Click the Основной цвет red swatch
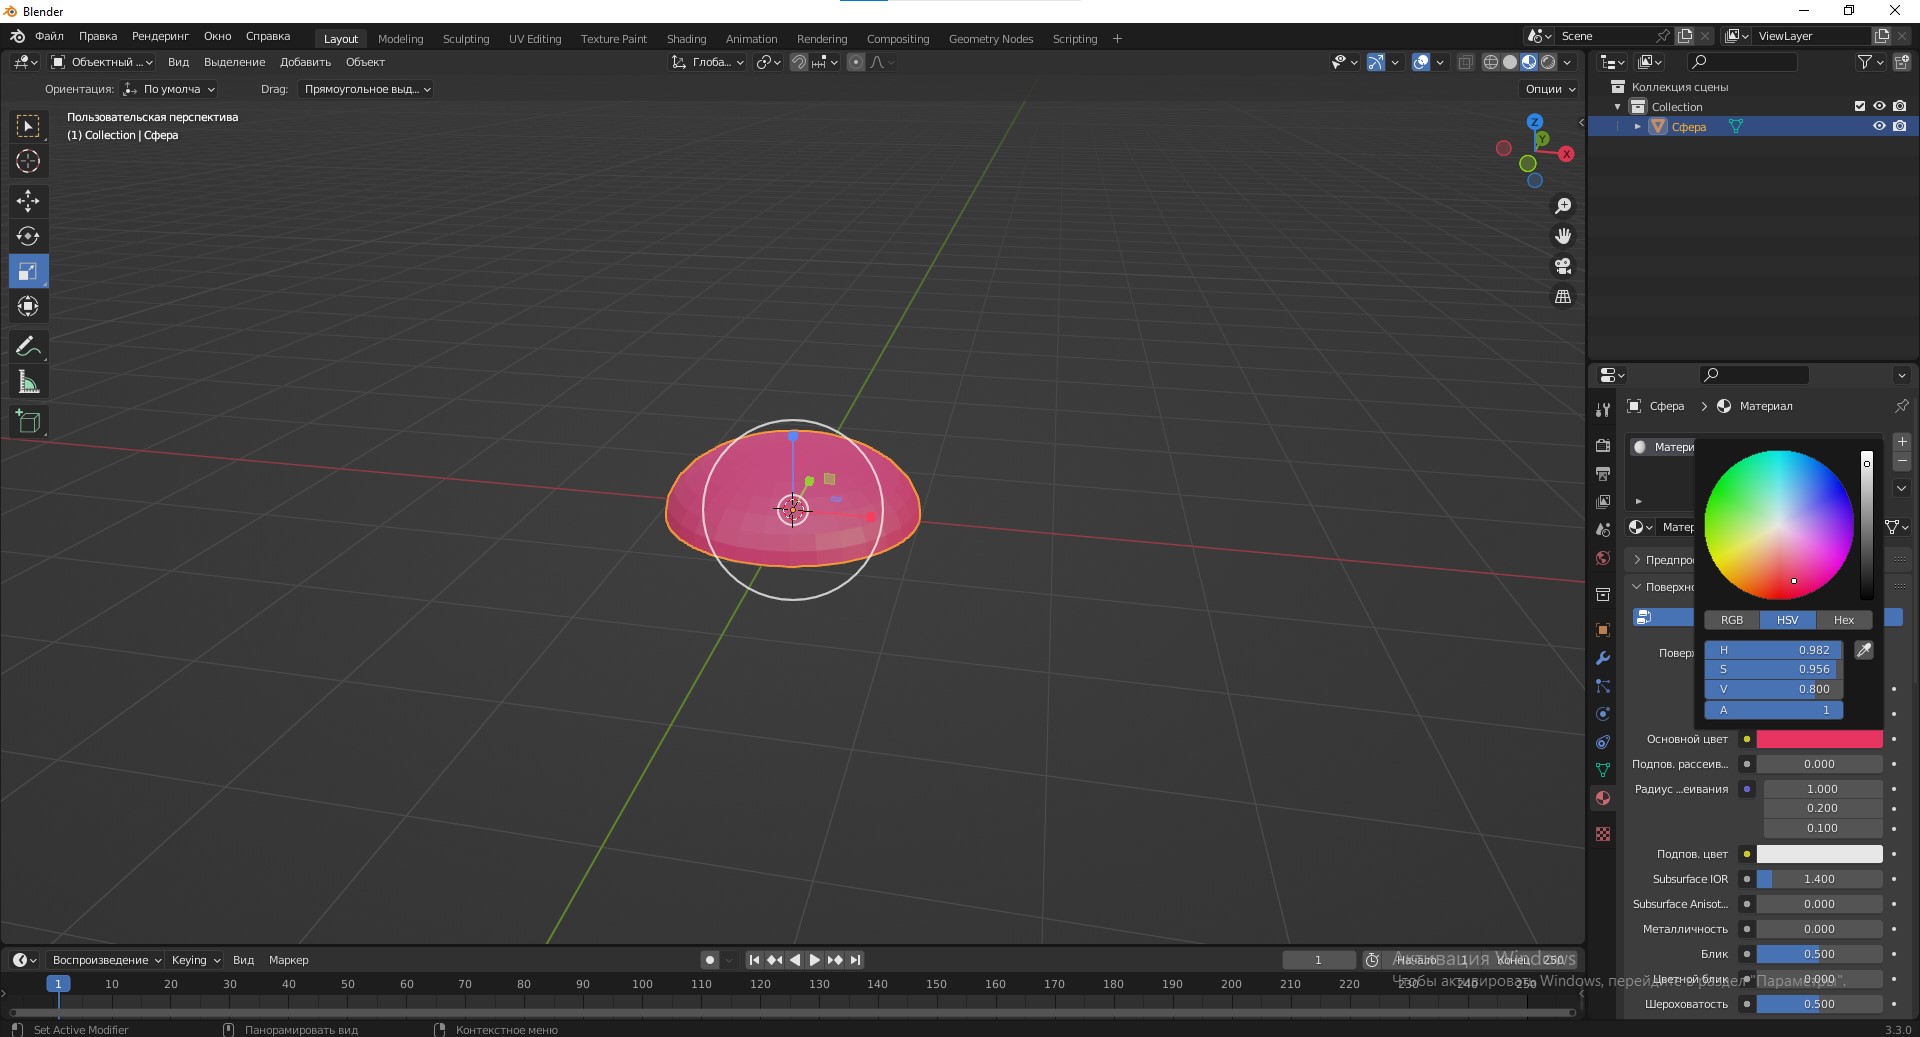The height and width of the screenshot is (1037, 1920). (x=1819, y=739)
